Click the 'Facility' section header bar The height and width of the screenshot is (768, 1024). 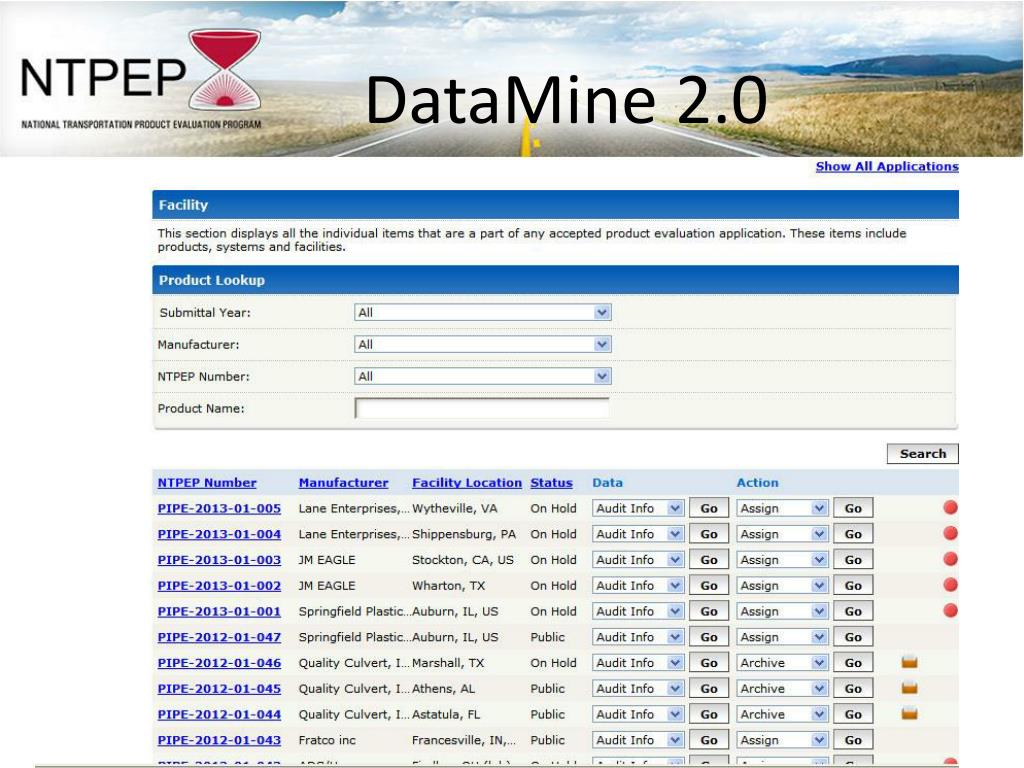point(555,204)
